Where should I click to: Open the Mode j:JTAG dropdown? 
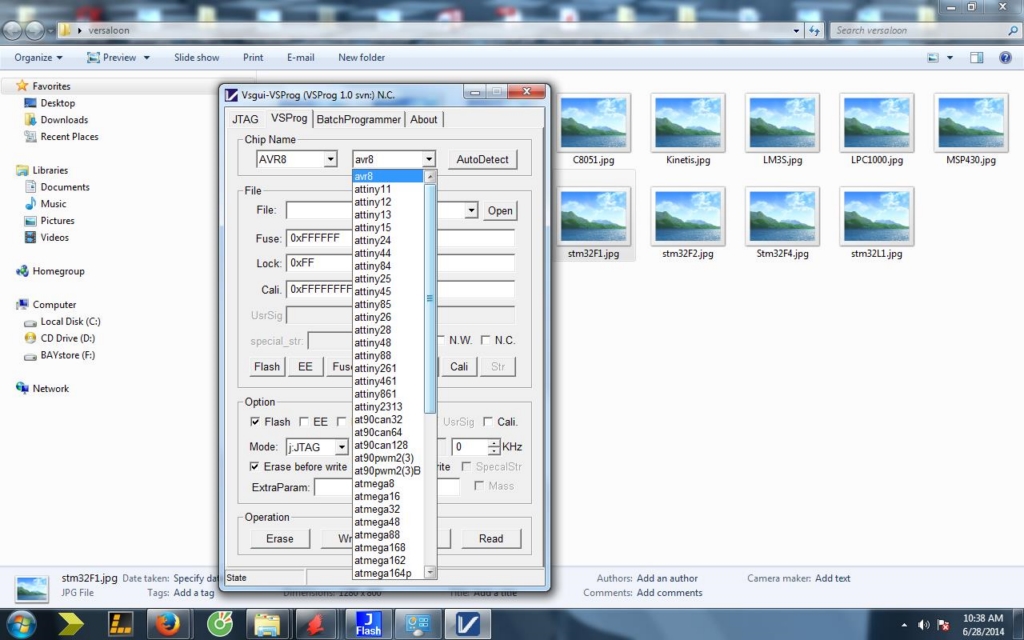pyautogui.click(x=341, y=447)
